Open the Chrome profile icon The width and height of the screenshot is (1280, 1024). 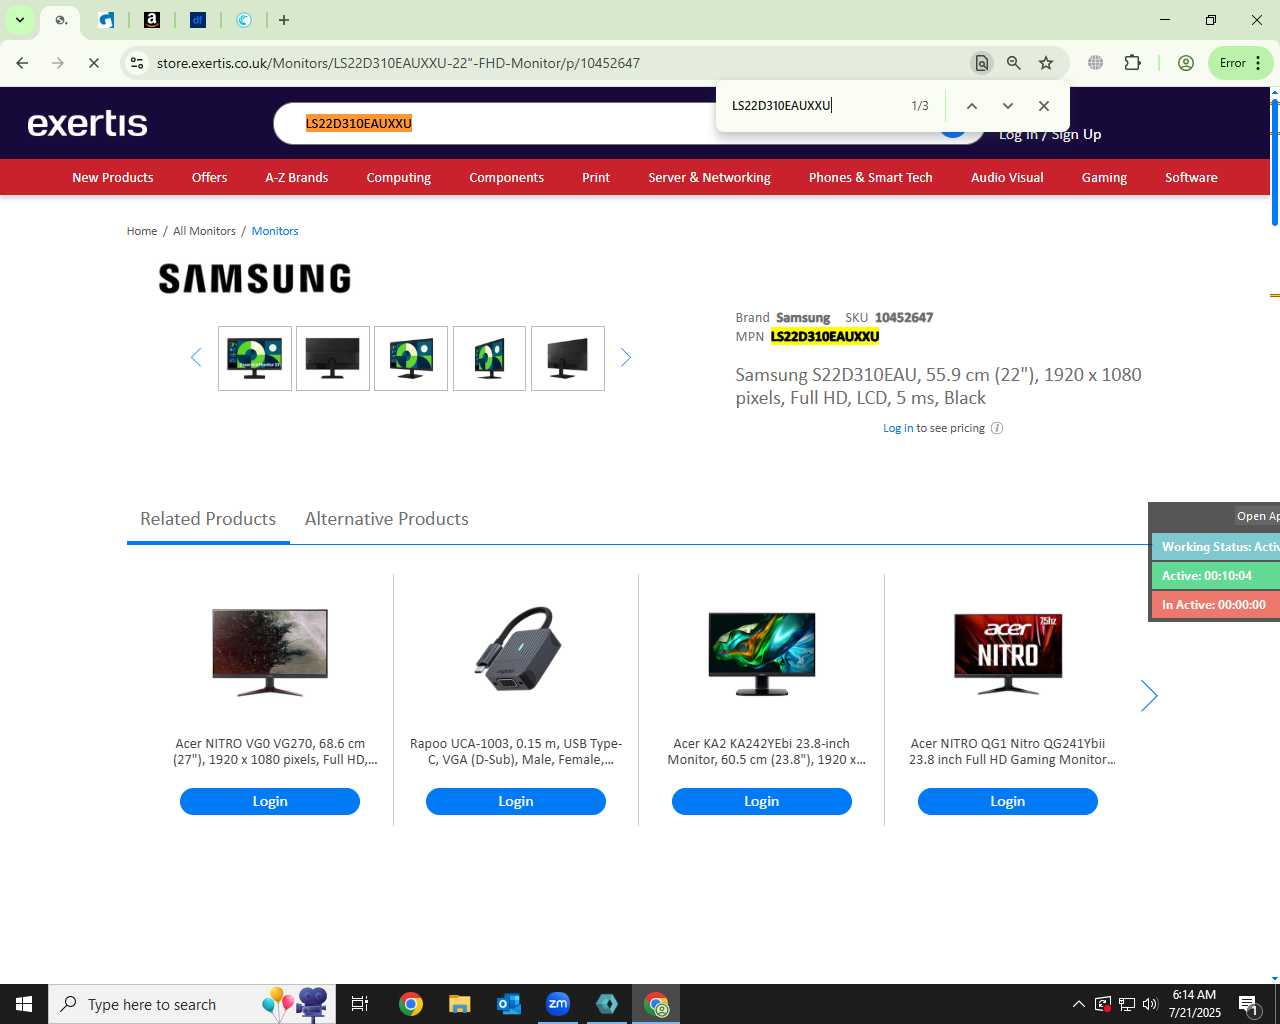click(x=1186, y=63)
